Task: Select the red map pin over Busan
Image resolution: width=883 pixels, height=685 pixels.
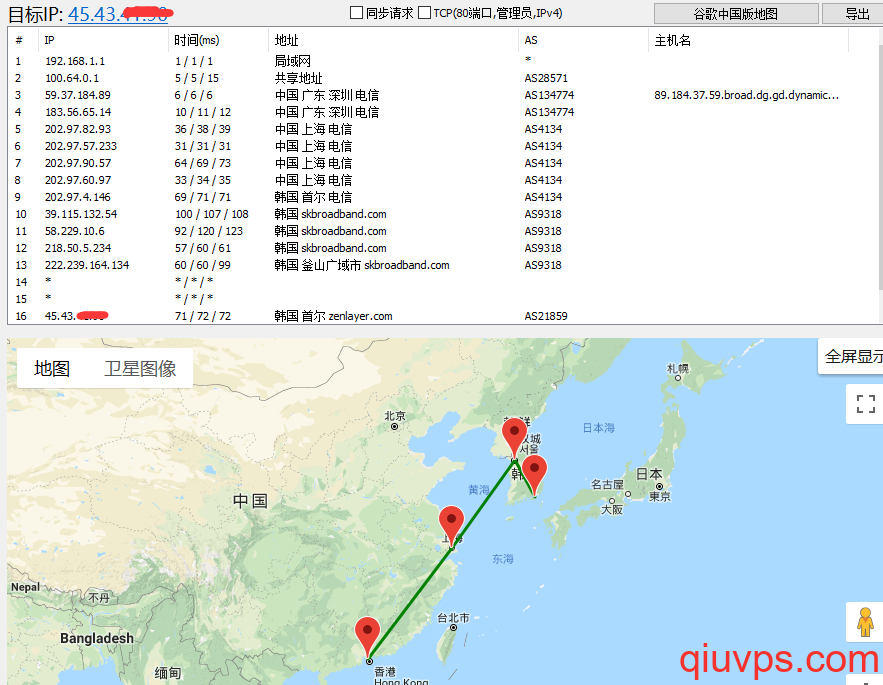Action: pyautogui.click(x=534, y=476)
